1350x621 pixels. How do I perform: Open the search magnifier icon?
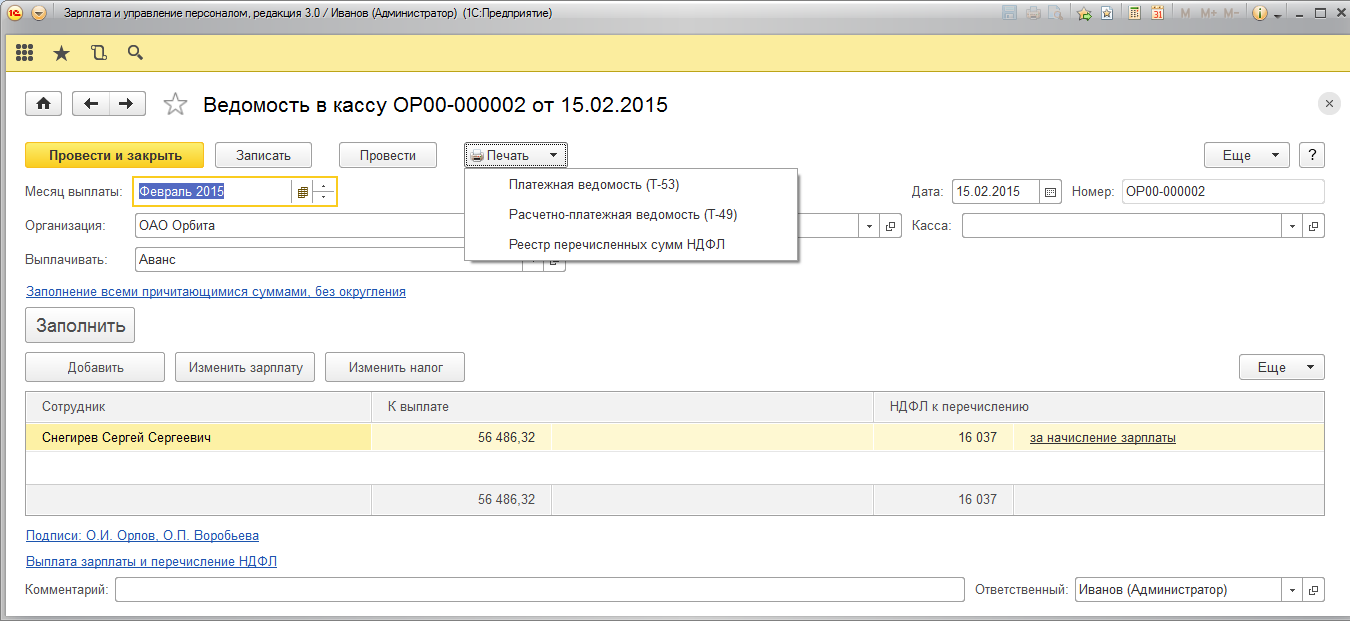pyautogui.click(x=135, y=53)
